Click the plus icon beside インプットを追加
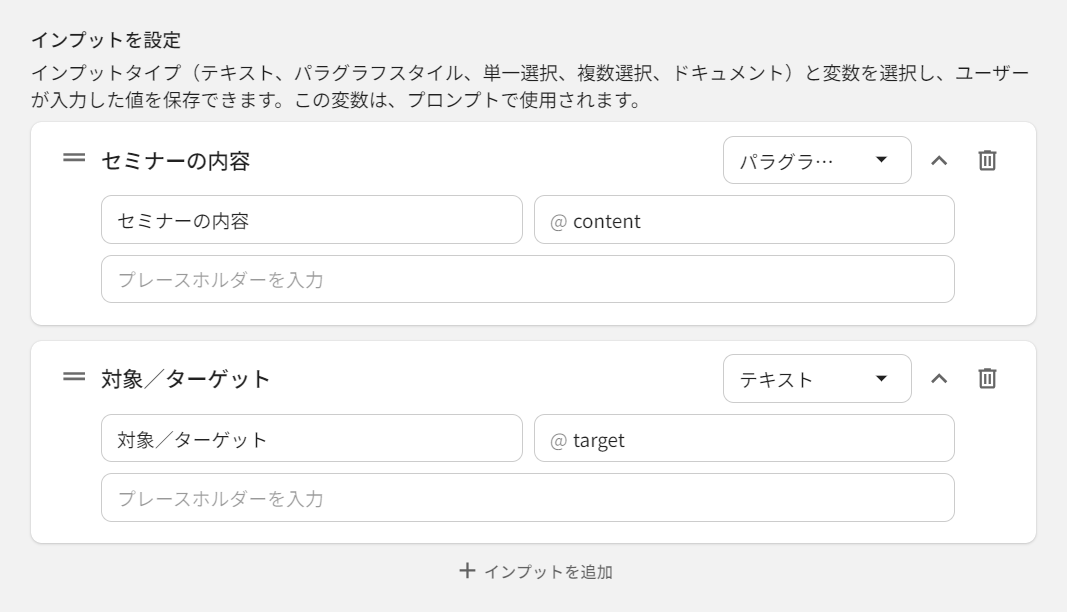The width and height of the screenshot is (1067, 612). coord(467,571)
